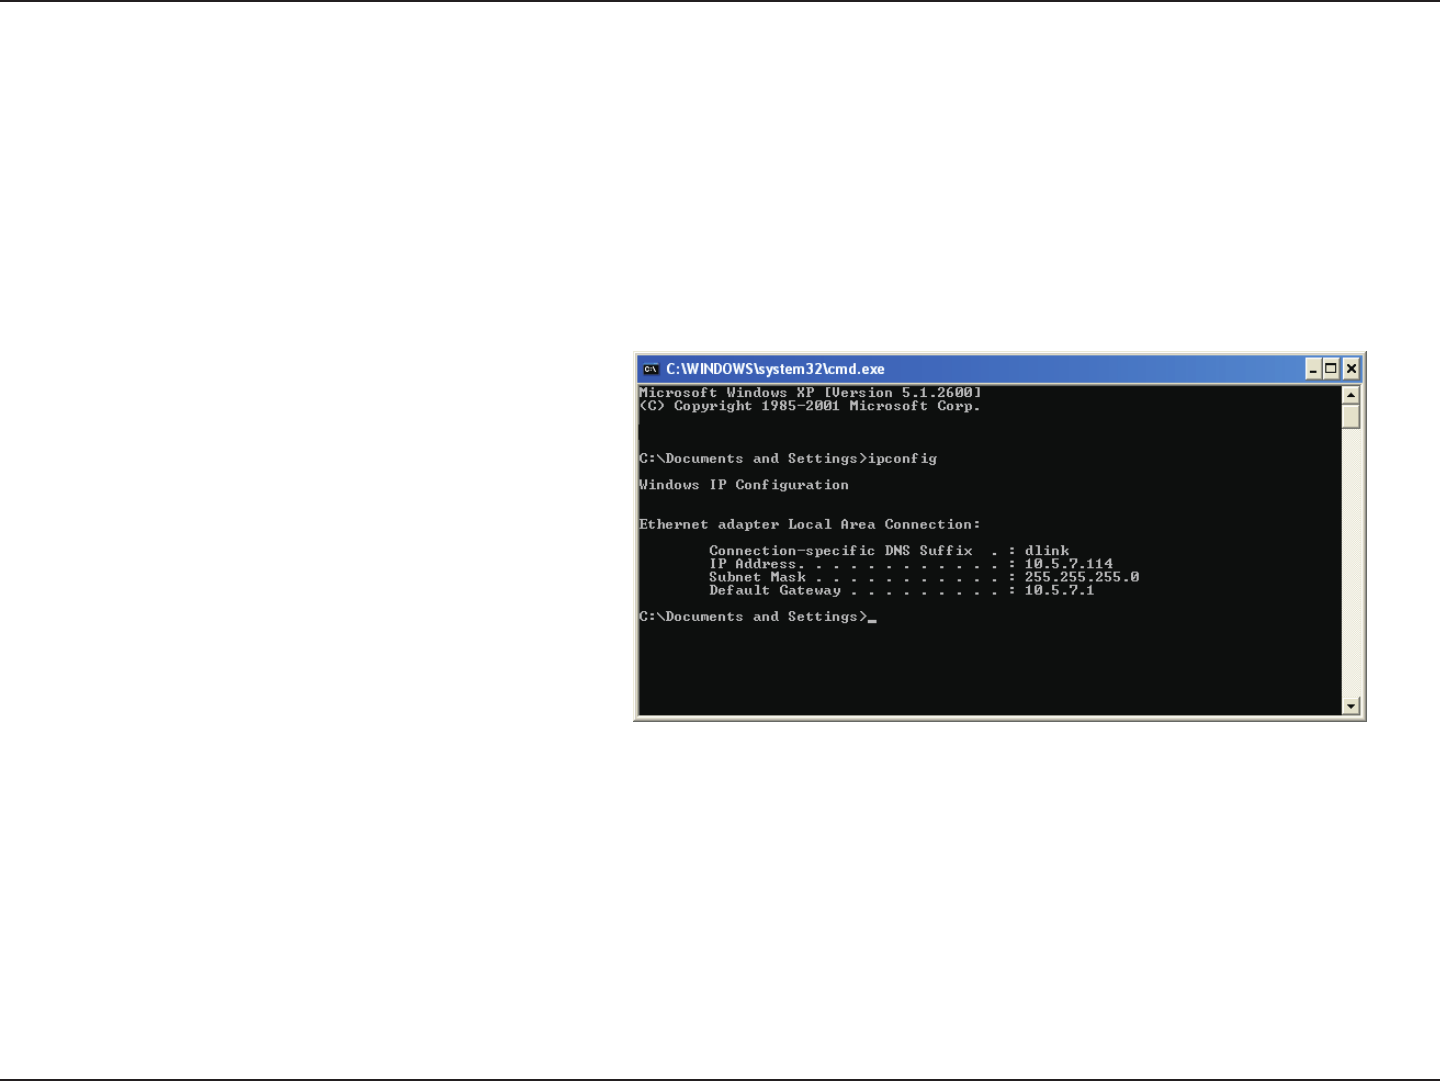Click the default gateway 10.5.7.1
This screenshot has height=1081, width=1440.
[1059, 590]
